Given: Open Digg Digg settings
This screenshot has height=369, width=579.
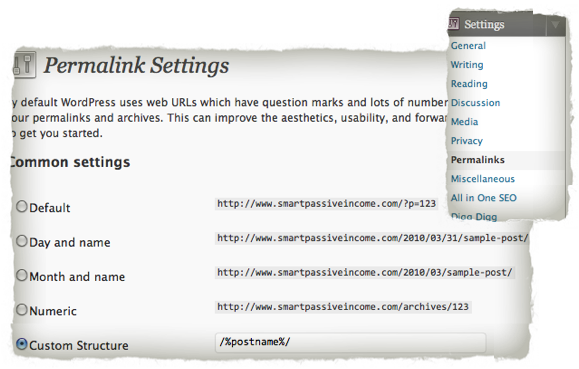Looking at the screenshot, I should click(474, 216).
